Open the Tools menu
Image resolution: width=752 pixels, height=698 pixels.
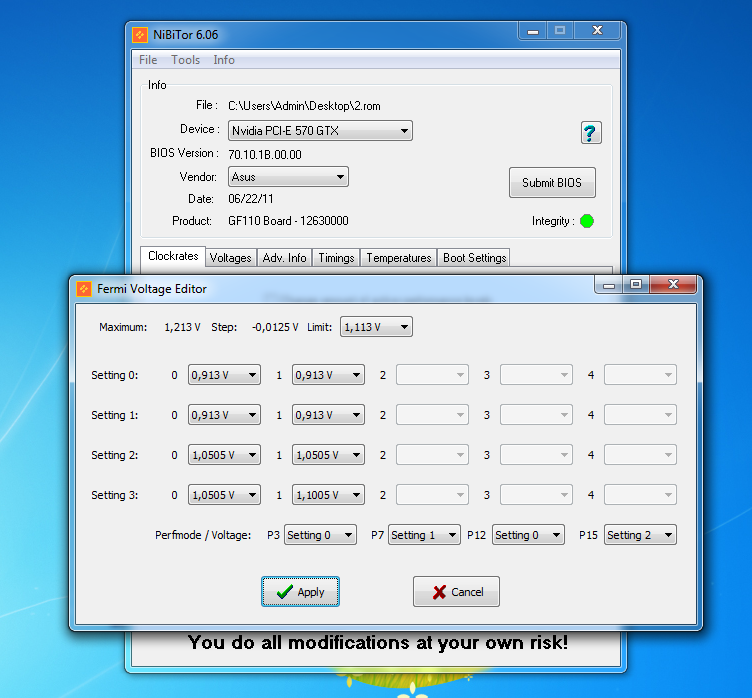click(x=185, y=60)
